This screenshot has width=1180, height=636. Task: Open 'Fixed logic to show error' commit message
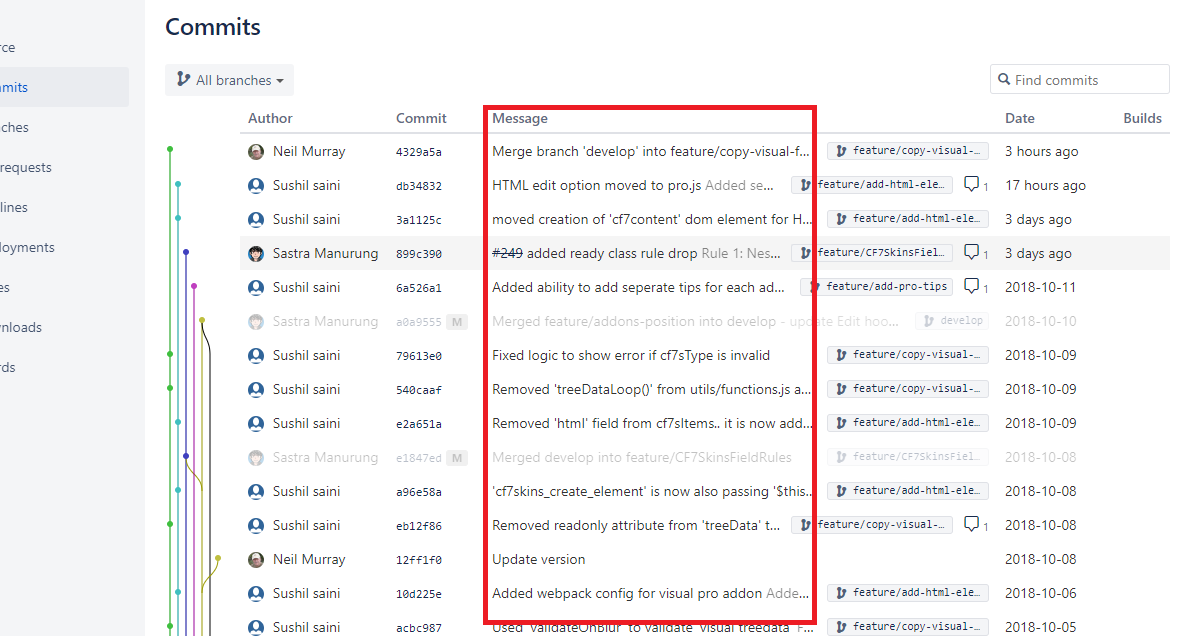[630, 355]
